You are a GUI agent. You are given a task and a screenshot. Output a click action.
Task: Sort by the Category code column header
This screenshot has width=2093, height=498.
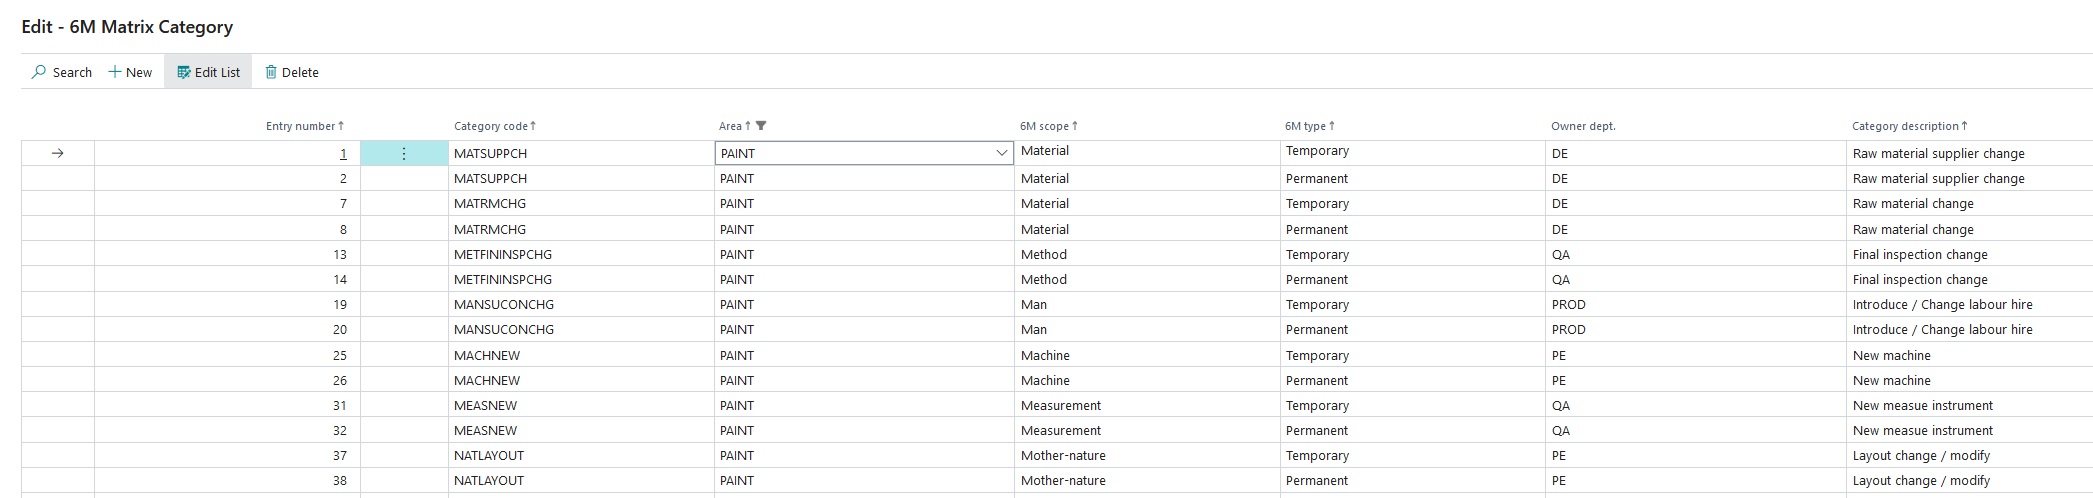pyautogui.click(x=490, y=126)
